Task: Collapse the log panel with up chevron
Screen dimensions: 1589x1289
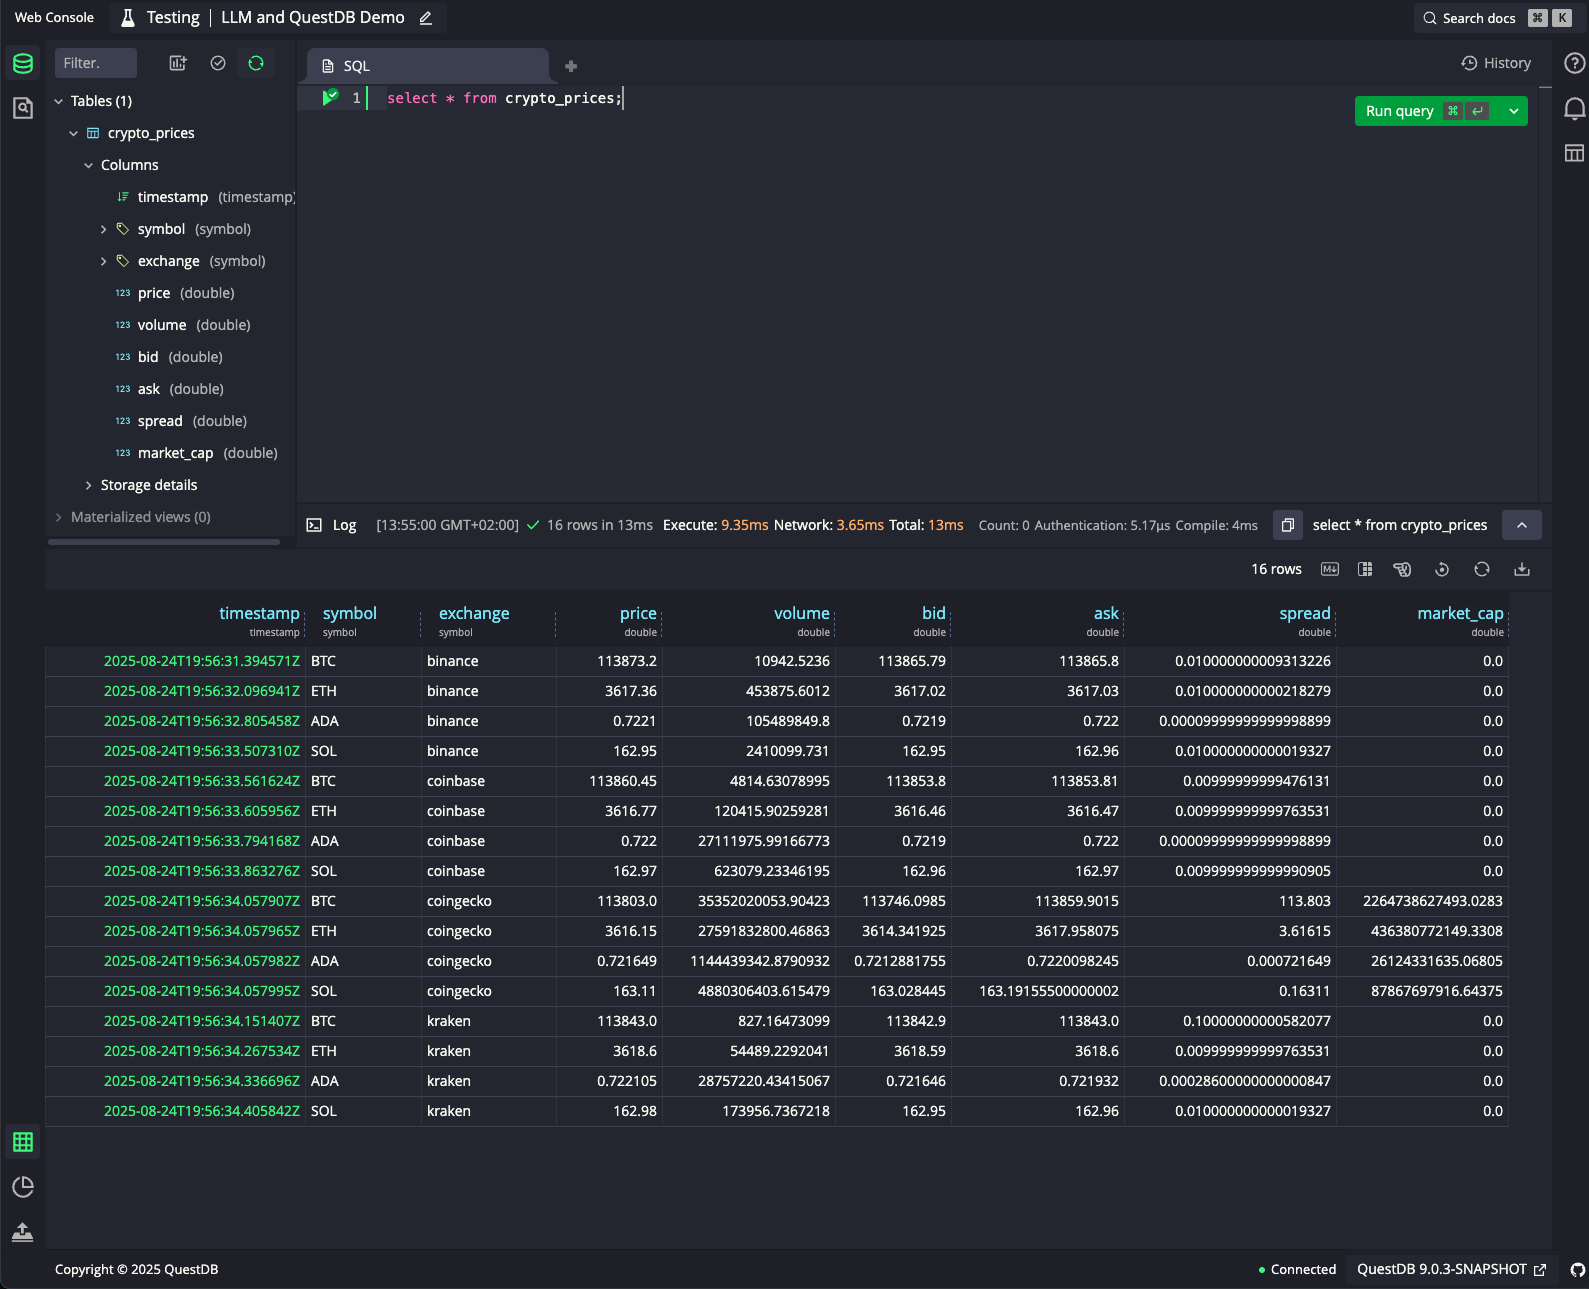Action: point(1522,525)
